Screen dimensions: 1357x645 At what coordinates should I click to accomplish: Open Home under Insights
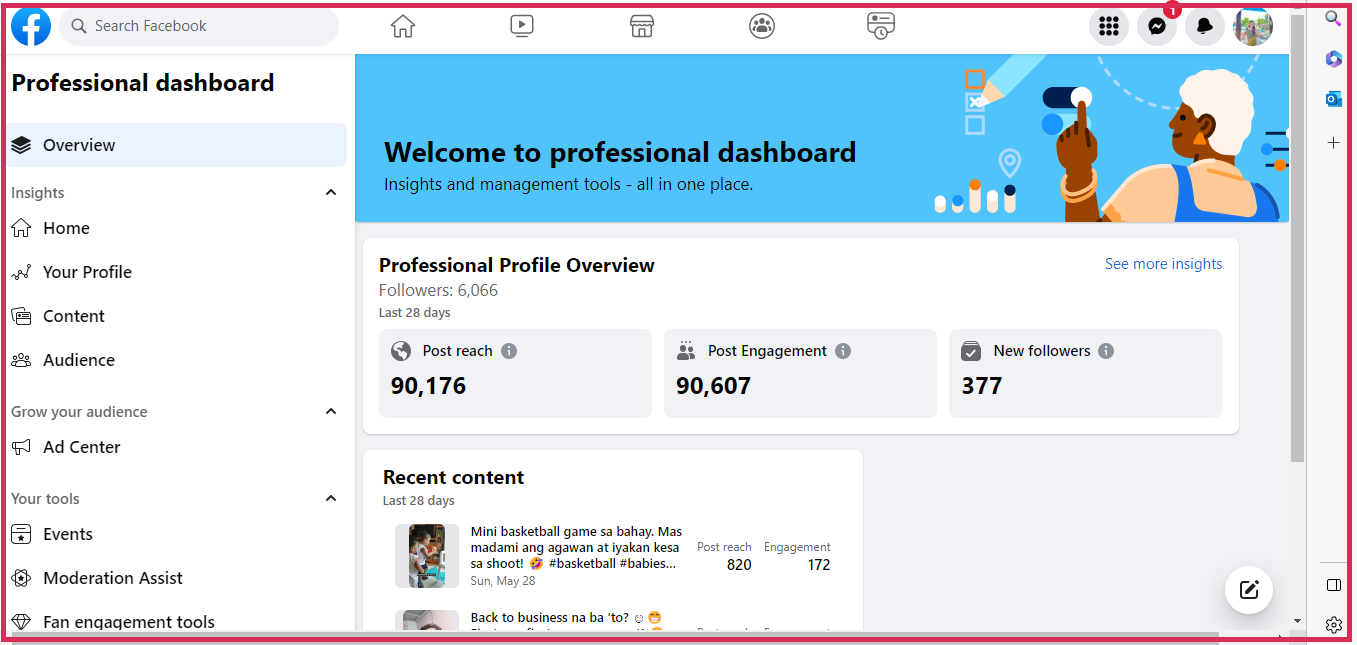point(177,228)
